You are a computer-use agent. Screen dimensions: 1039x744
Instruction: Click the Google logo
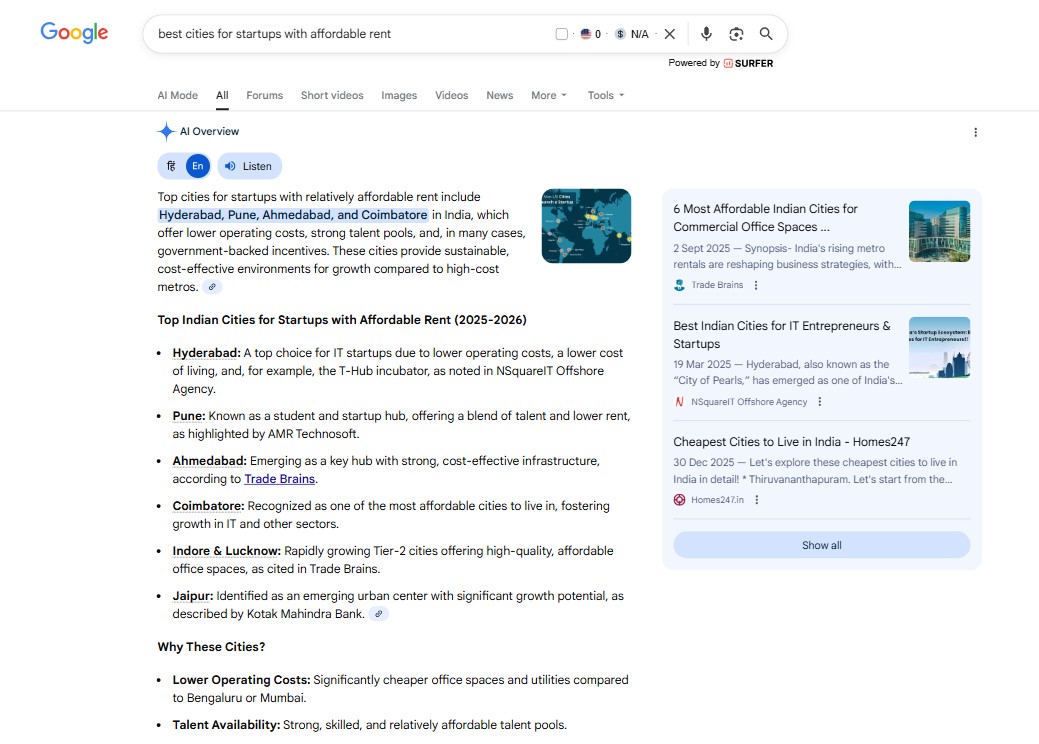[74, 32]
